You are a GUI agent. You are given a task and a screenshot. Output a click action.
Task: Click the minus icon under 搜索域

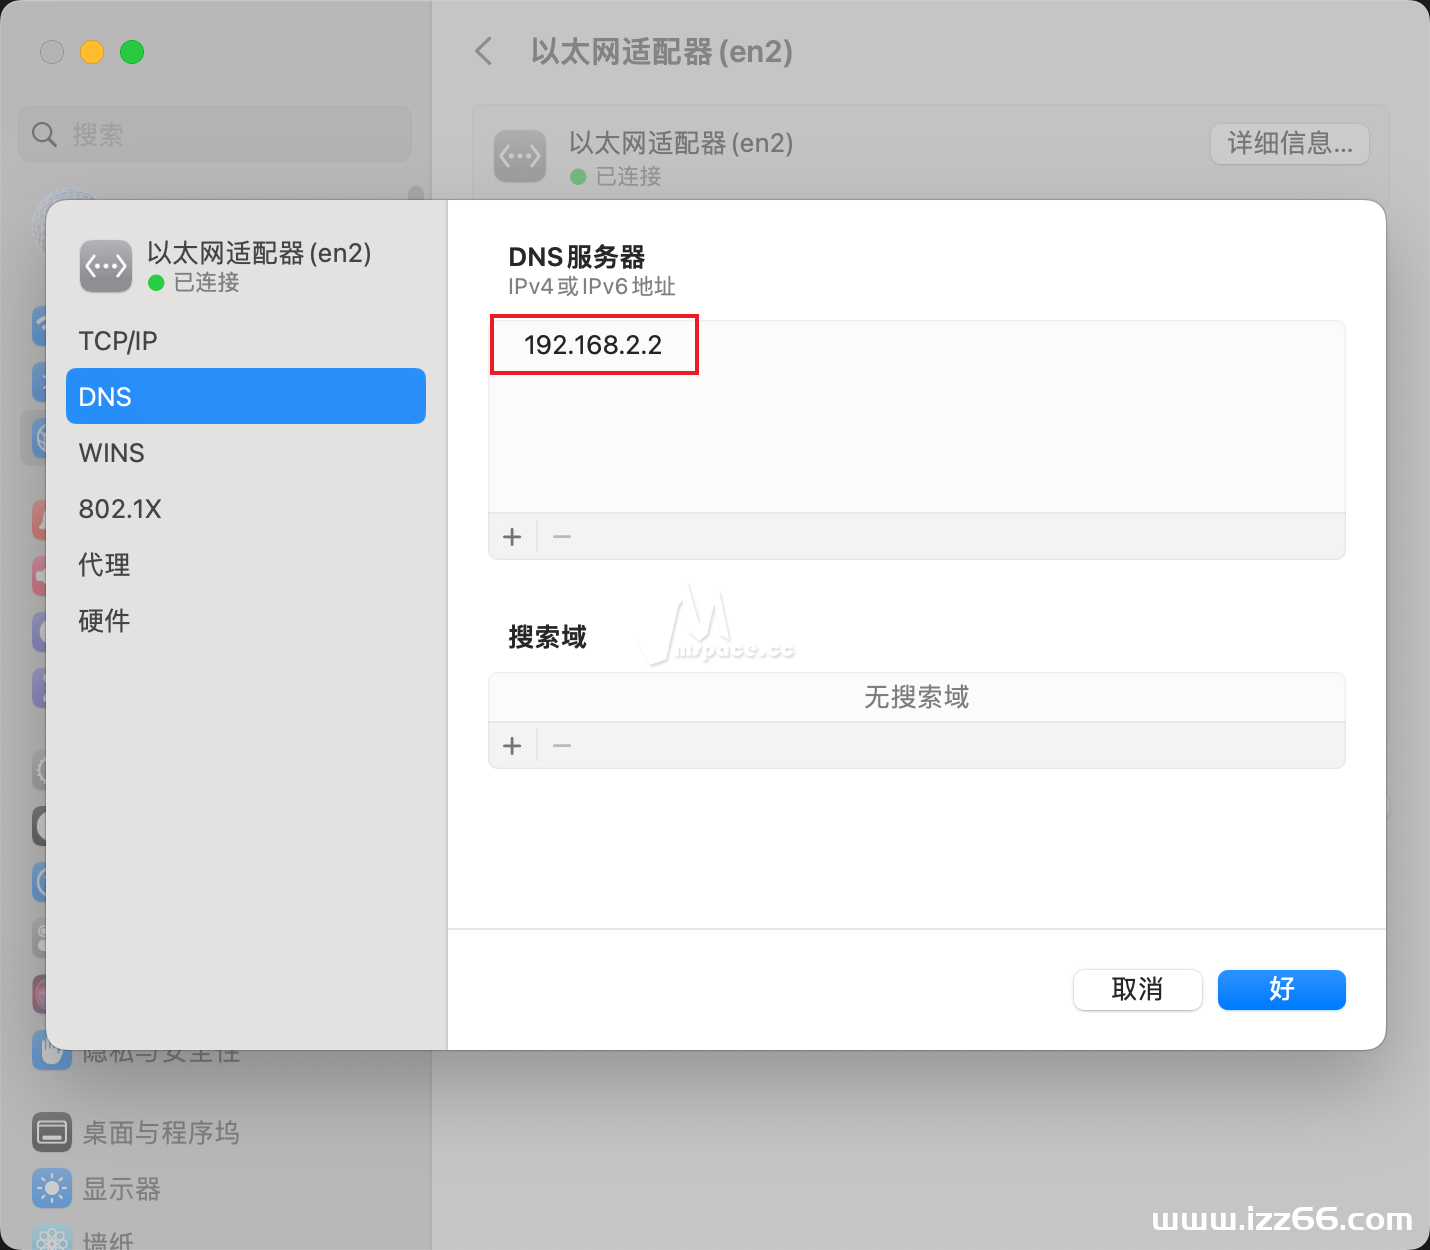(561, 745)
